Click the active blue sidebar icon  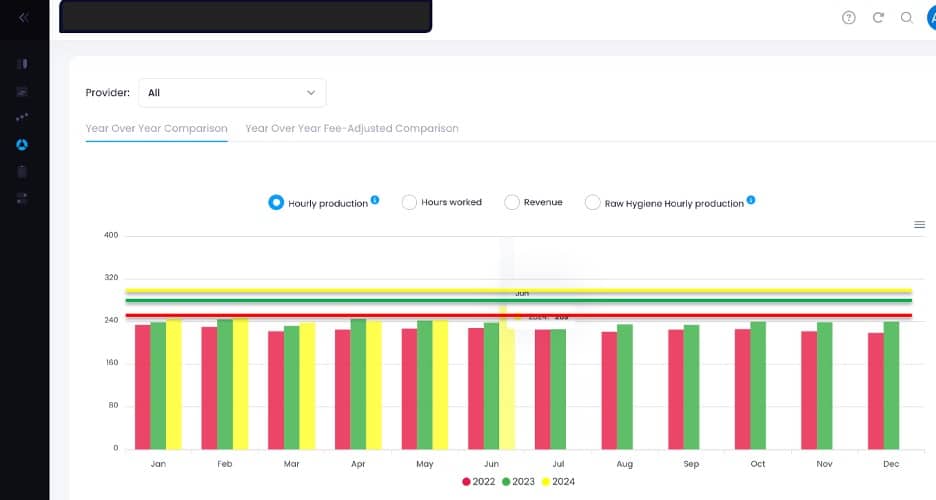pyautogui.click(x=22, y=144)
